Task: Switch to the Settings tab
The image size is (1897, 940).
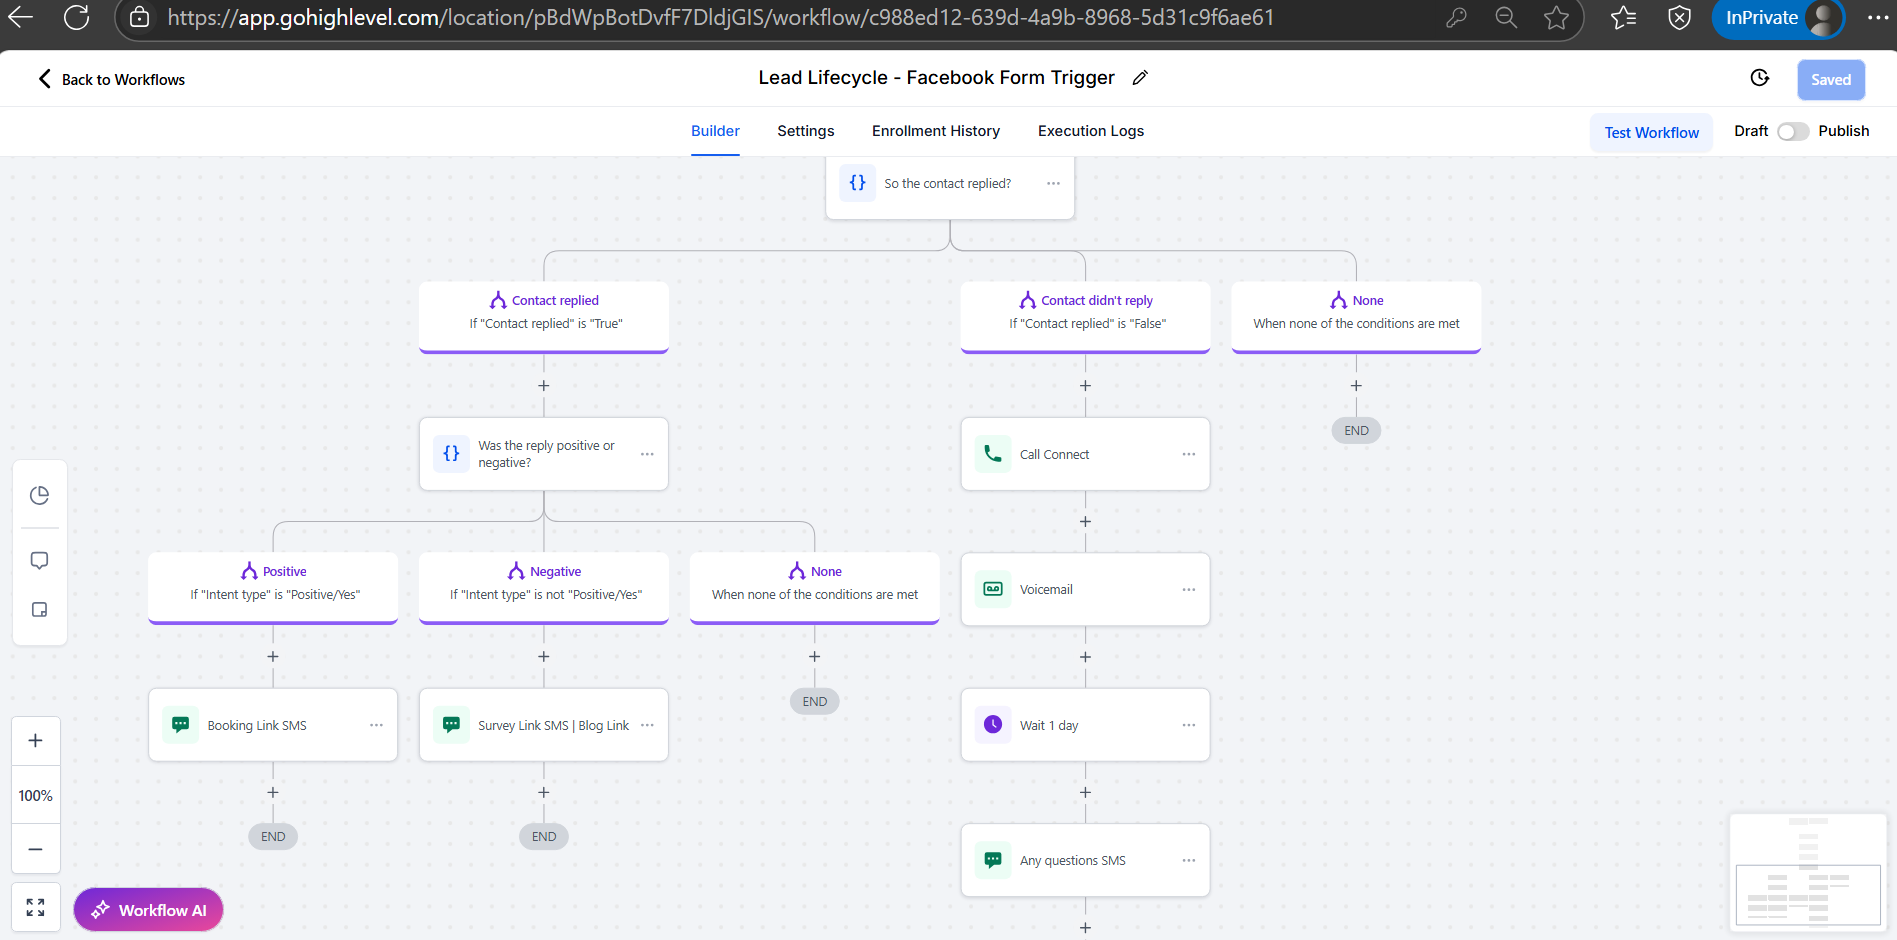Action: coord(806,131)
